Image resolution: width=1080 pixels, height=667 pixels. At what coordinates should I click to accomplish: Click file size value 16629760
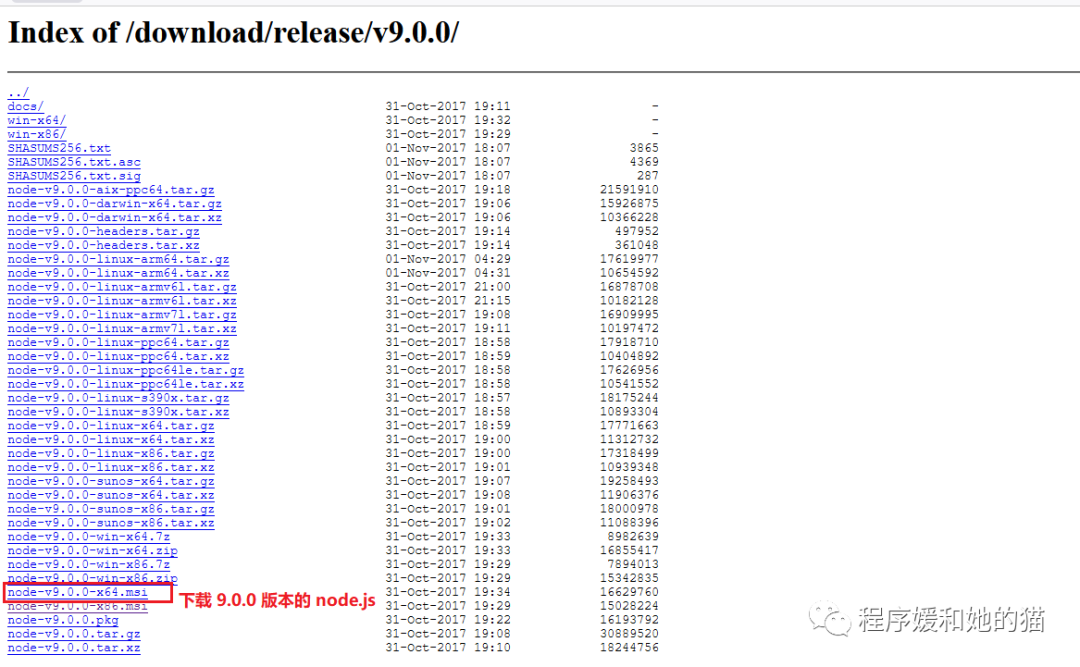[x=629, y=592]
